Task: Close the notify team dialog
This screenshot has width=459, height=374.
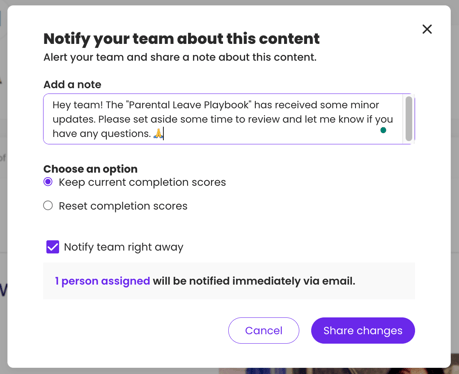Action: pyautogui.click(x=427, y=29)
